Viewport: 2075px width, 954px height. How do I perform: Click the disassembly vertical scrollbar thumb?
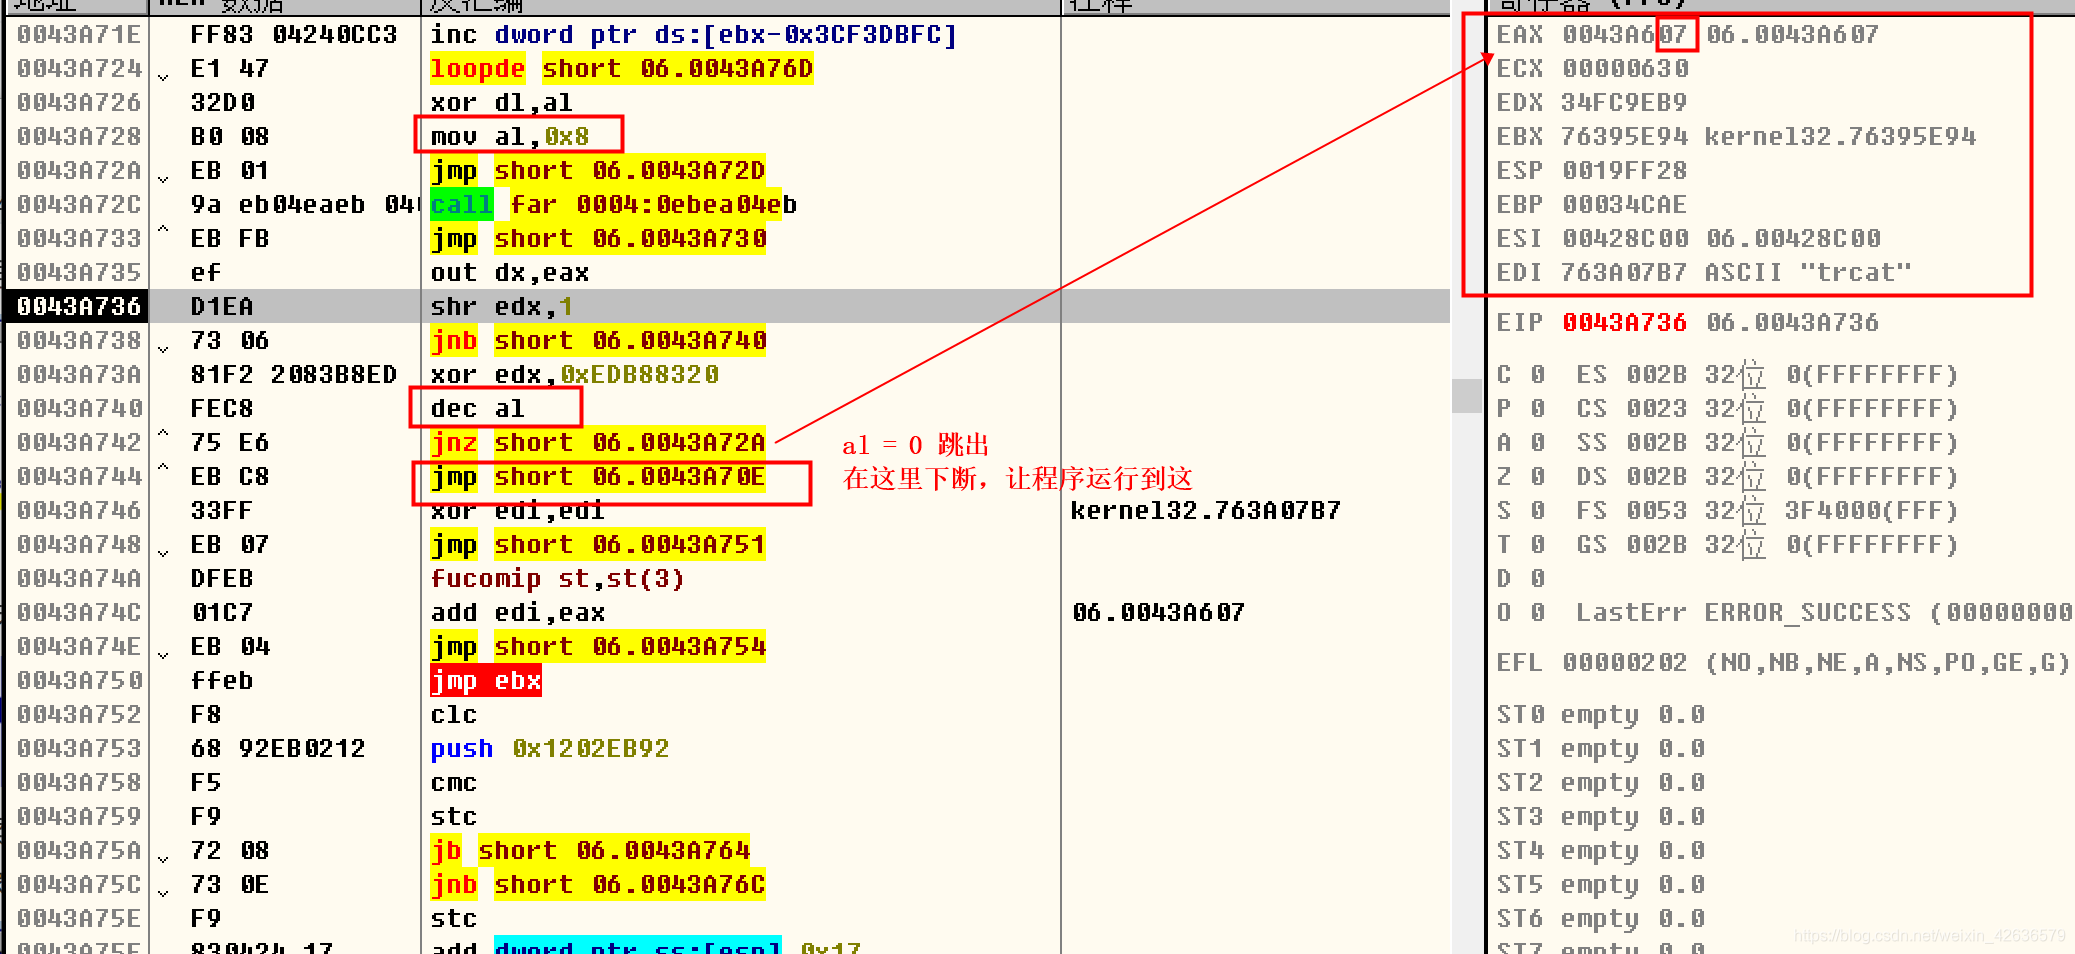coord(1467,396)
